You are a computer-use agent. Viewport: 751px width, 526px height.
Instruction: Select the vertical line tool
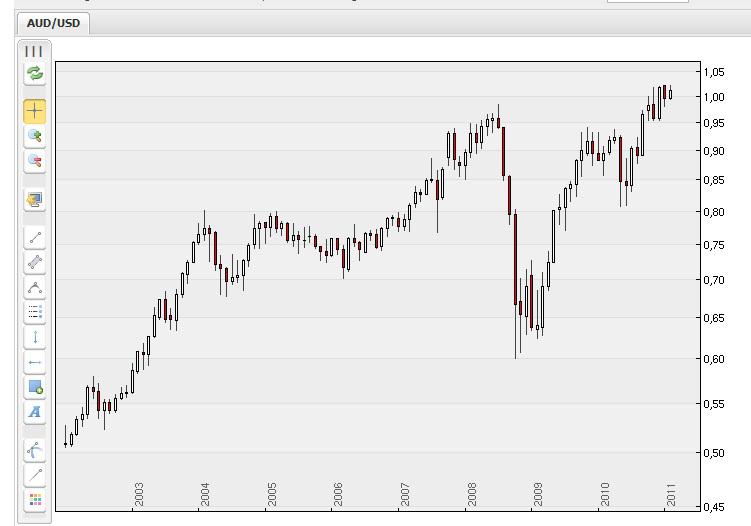click(34, 337)
